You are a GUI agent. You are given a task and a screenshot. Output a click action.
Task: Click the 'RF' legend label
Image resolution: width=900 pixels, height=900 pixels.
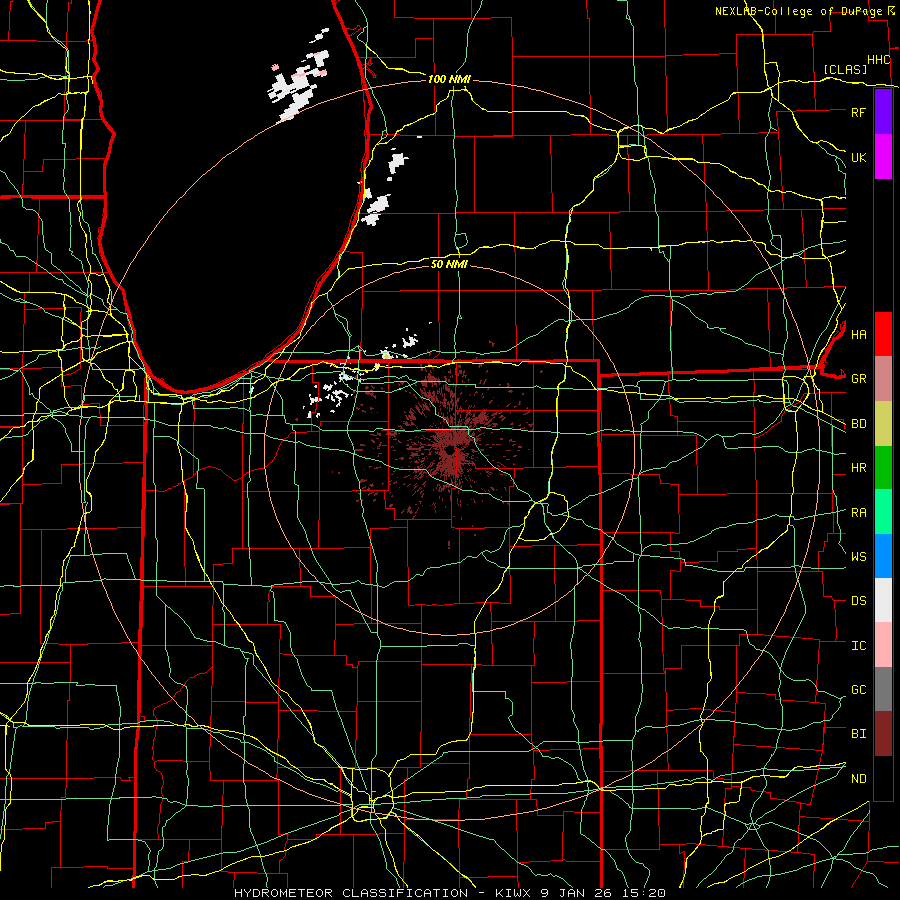pyautogui.click(x=858, y=112)
